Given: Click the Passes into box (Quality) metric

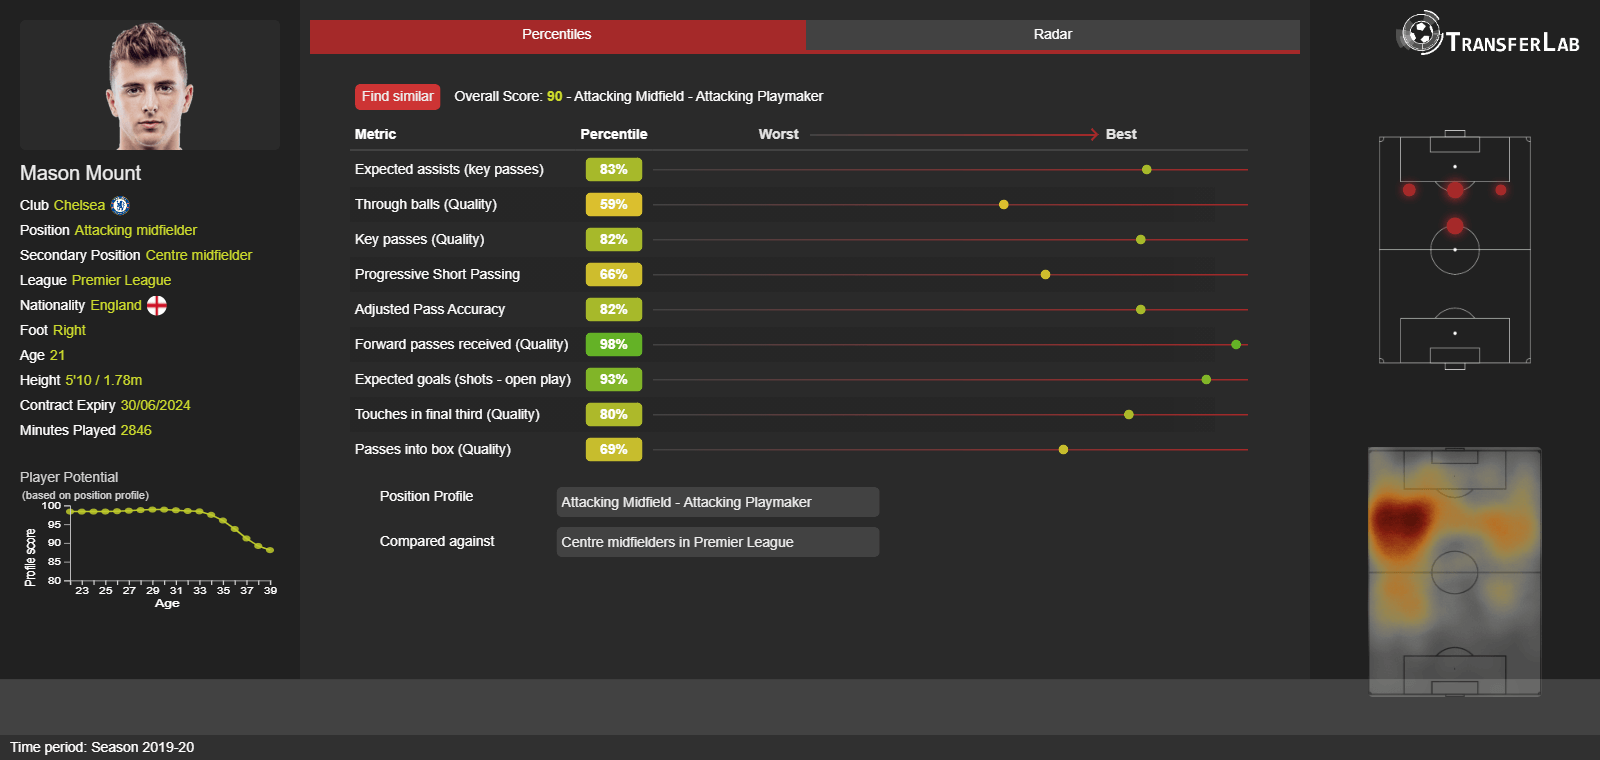Looking at the screenshot, I should tap(433, 450).
